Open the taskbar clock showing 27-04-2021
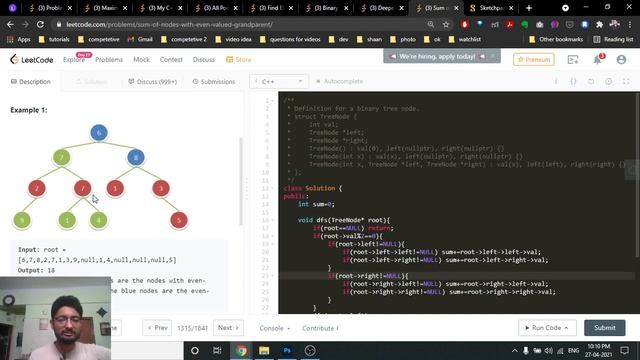 (599, 351)
